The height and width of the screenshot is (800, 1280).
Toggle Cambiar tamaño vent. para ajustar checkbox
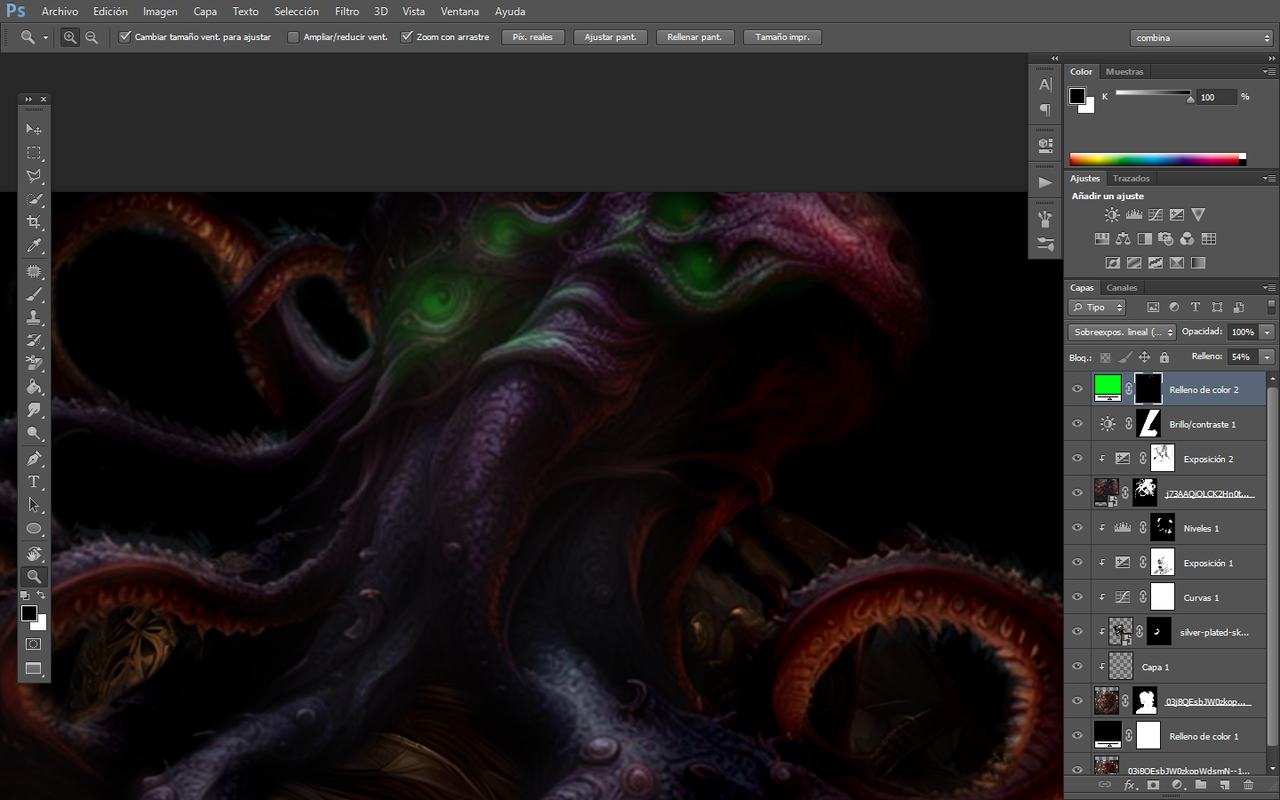pyautogui.click(x=125, y=37)
